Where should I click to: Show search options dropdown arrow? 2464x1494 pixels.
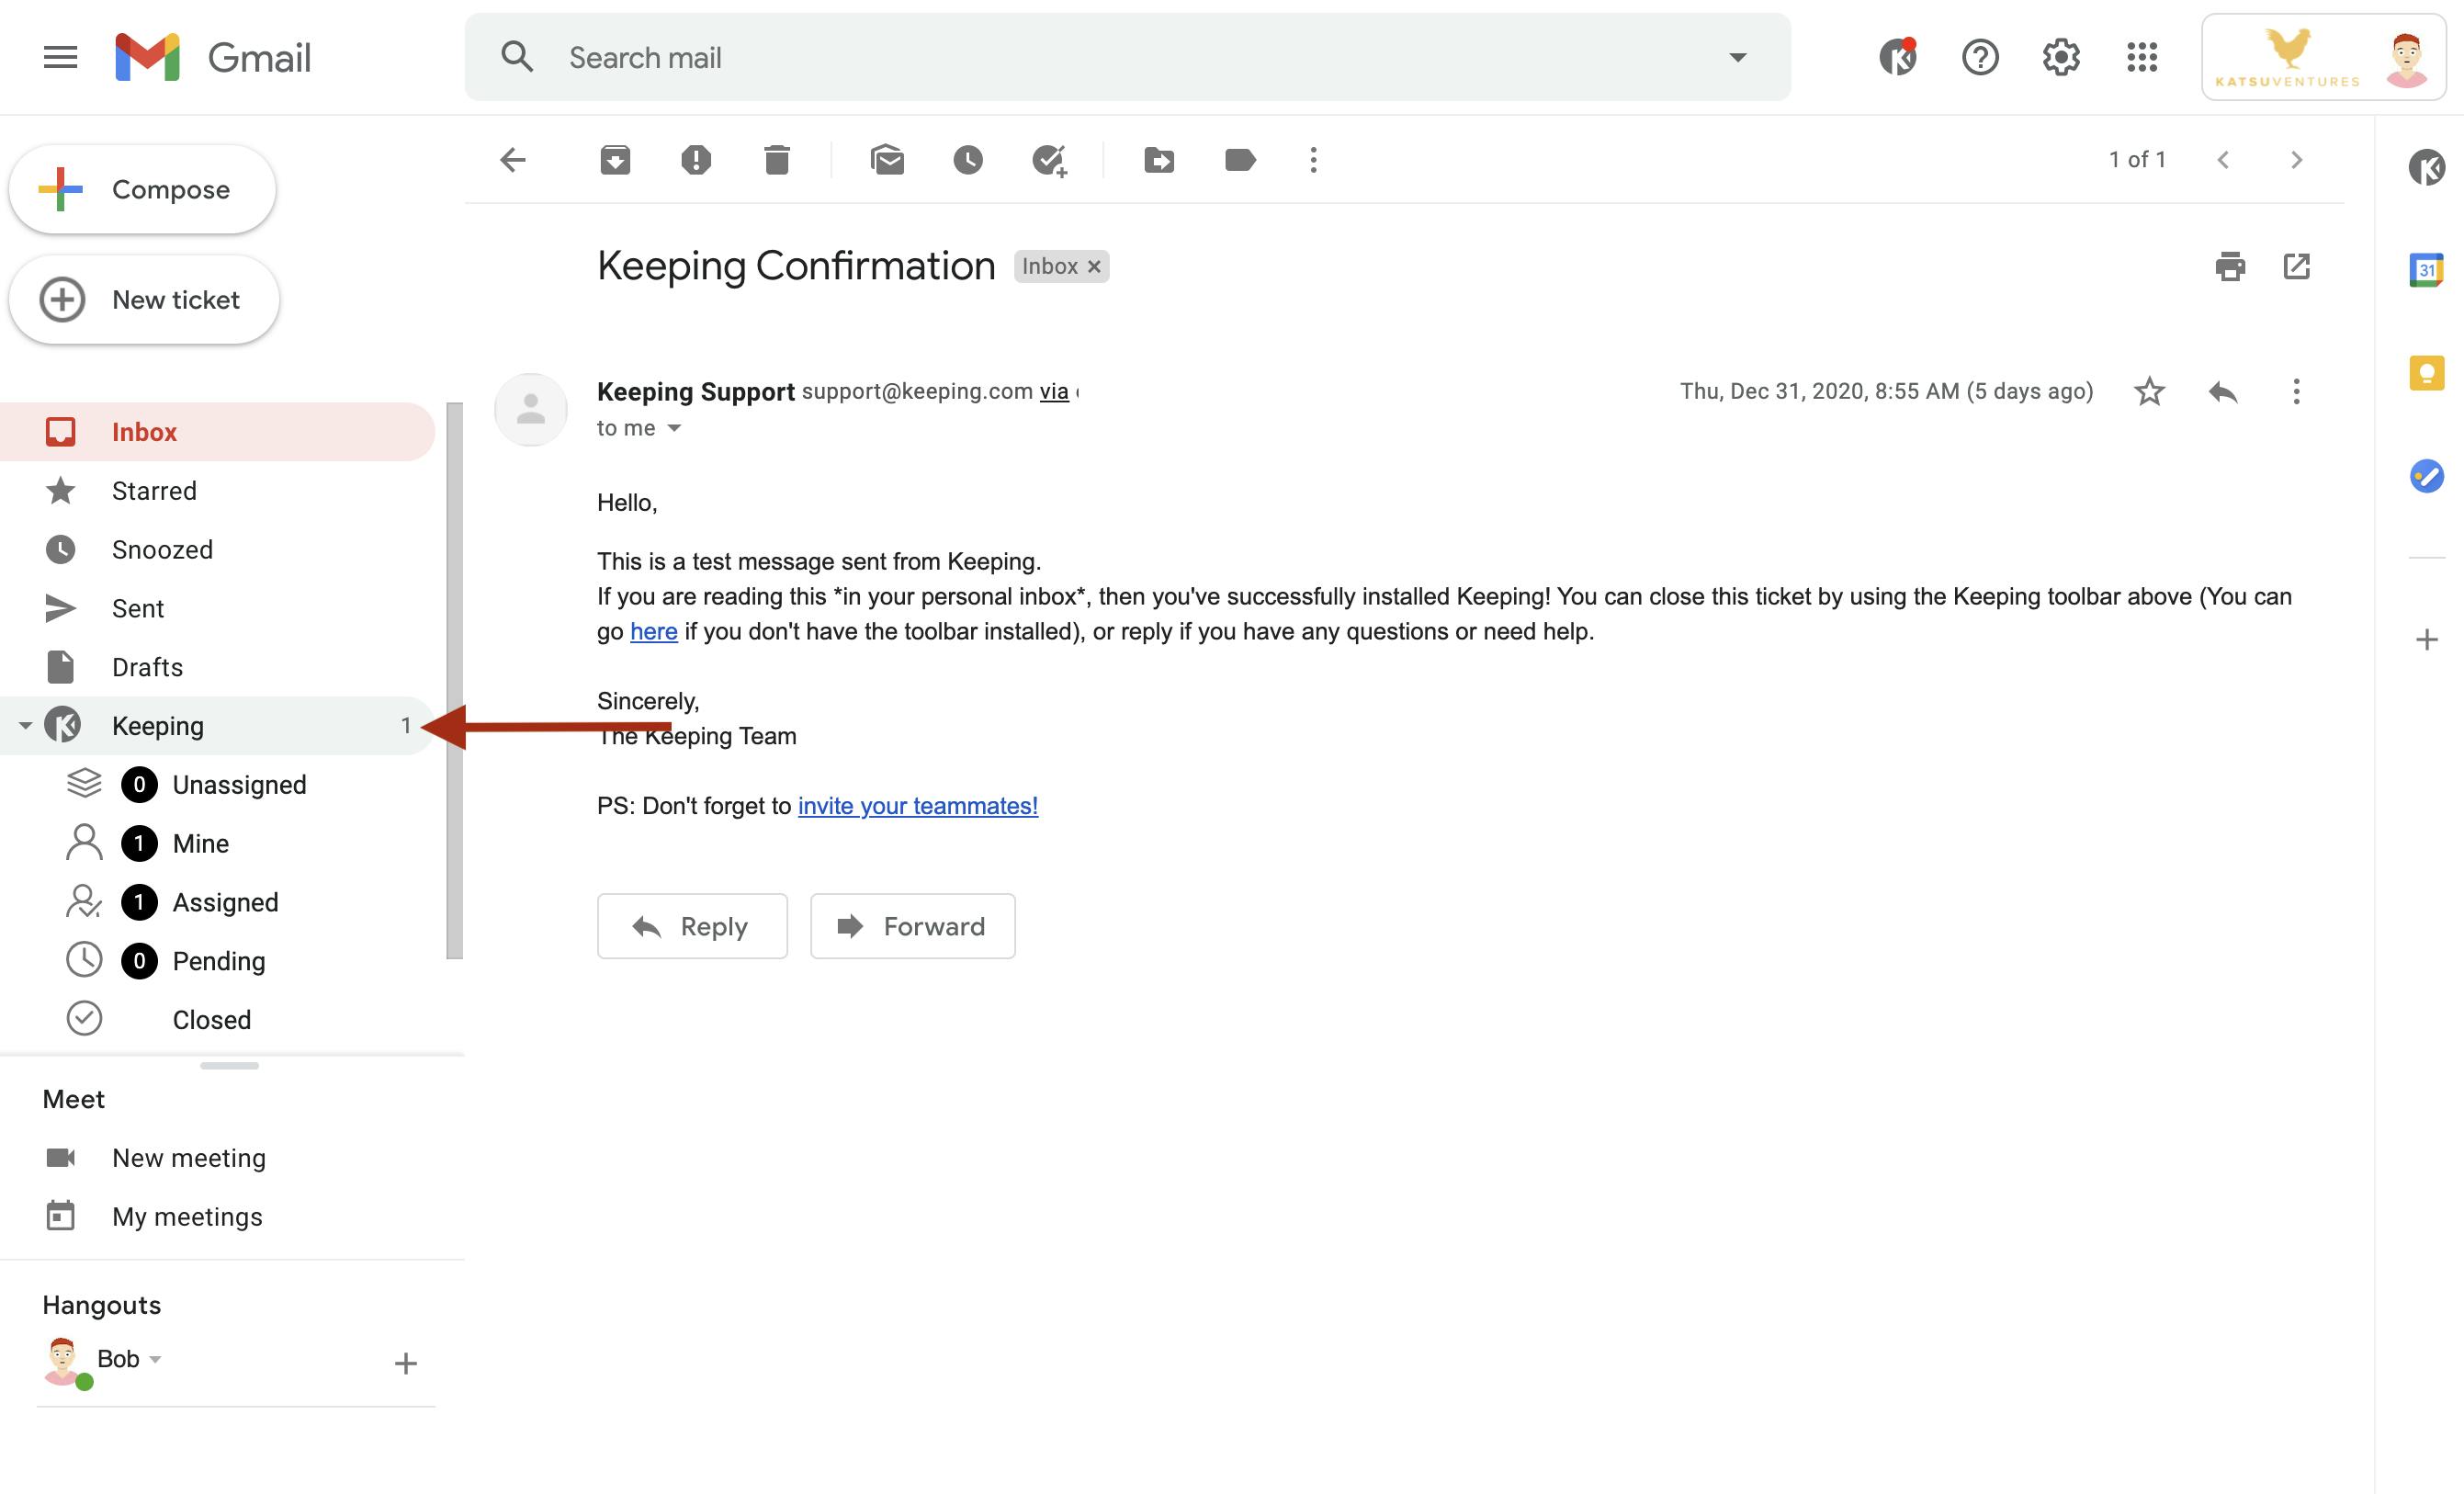pyautogui.click(x=1738, y=57)
